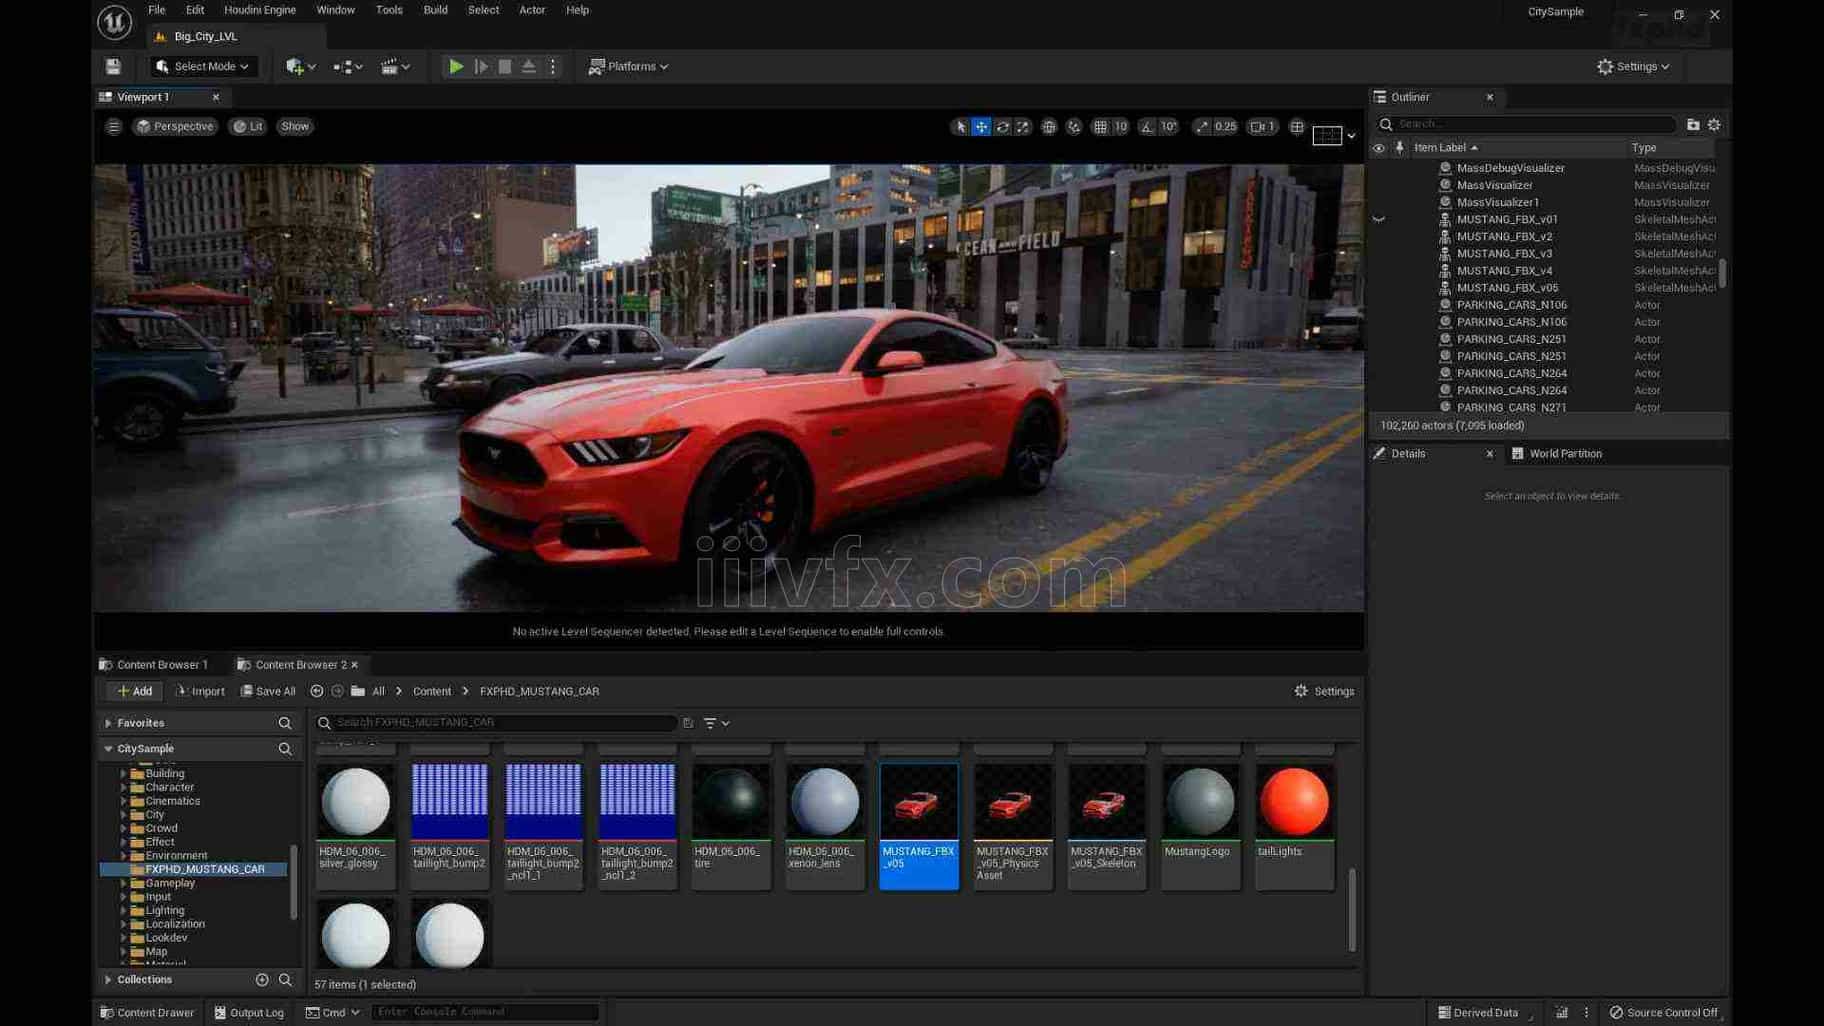The width and height of the screenshot is (1824, 1026).
Task: Select the scale tool in the viewport
Action: pos(1022,127)
